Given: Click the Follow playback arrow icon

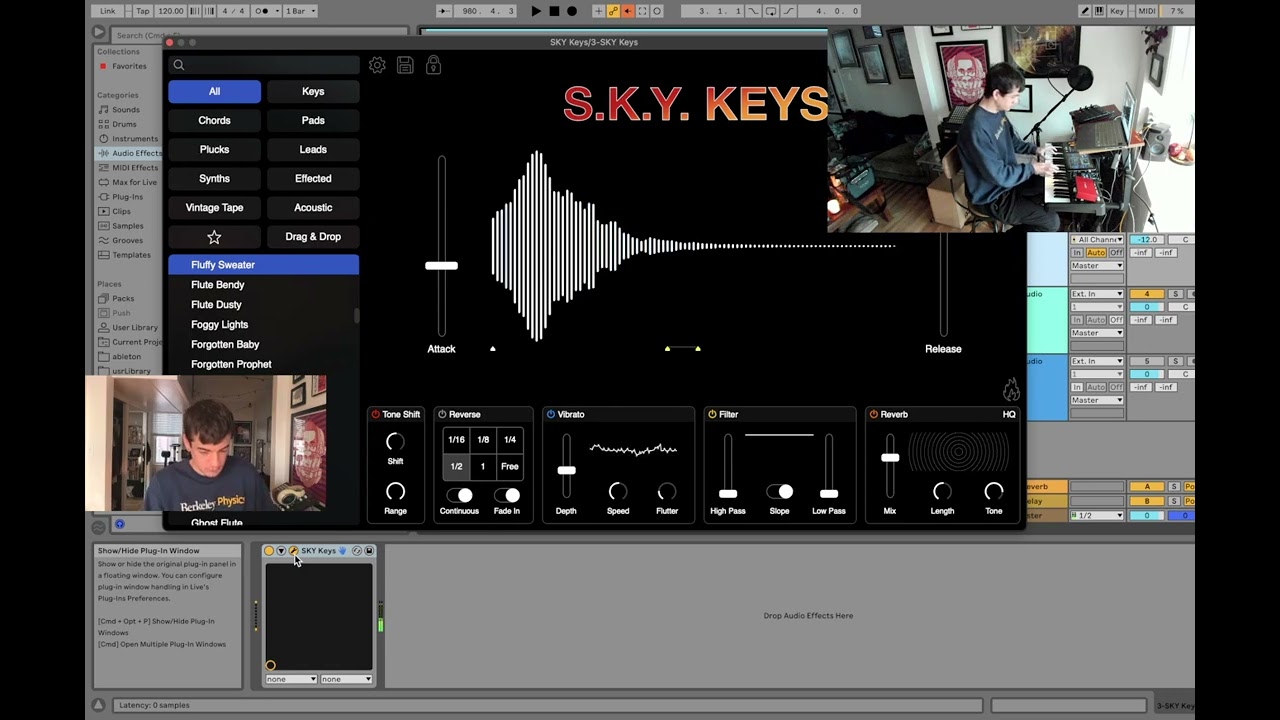Looking at the screenshot, I should tap(444, 11).
